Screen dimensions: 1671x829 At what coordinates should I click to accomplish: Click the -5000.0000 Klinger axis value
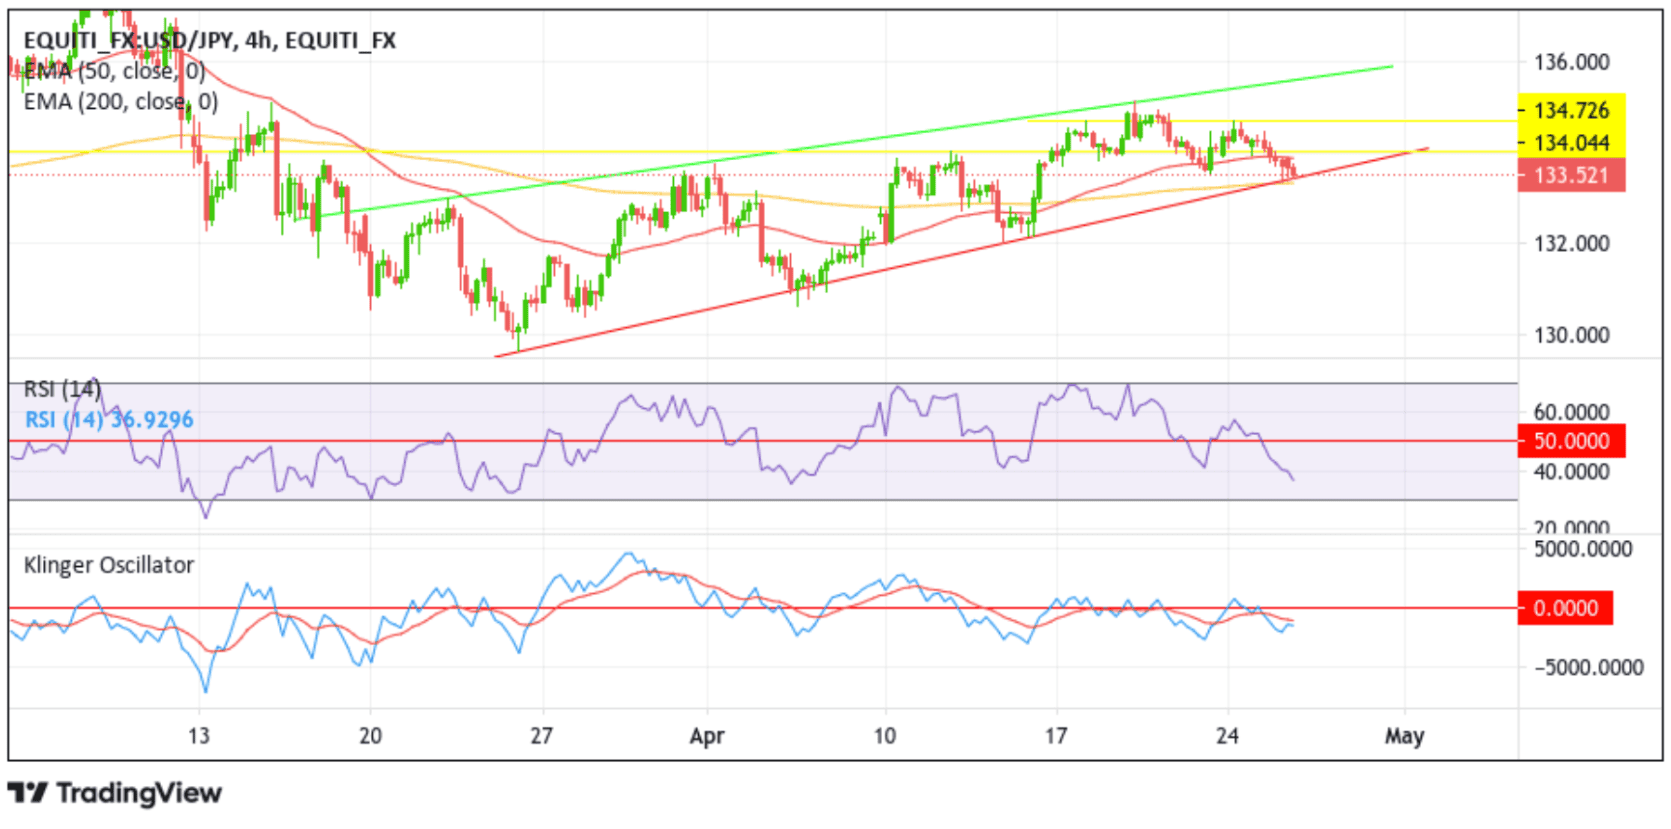coord(1589,667)
